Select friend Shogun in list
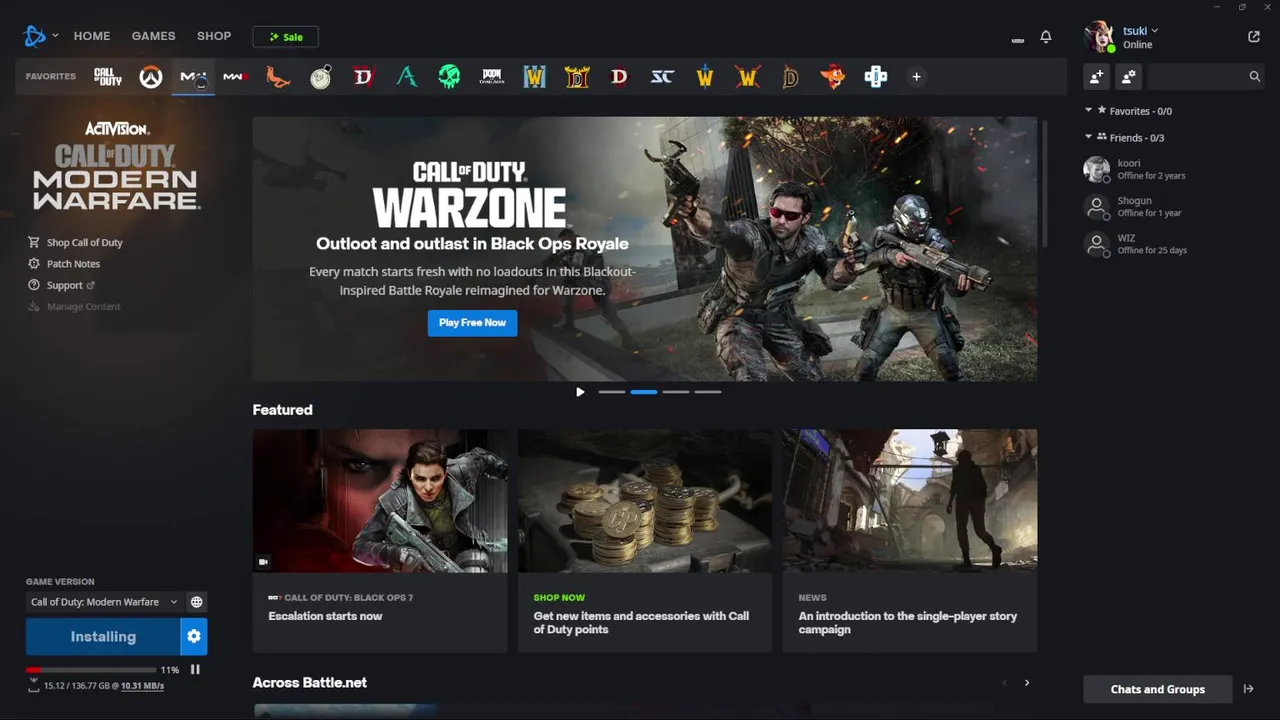The image size is (1280, 720). (x=1173, y=207)
